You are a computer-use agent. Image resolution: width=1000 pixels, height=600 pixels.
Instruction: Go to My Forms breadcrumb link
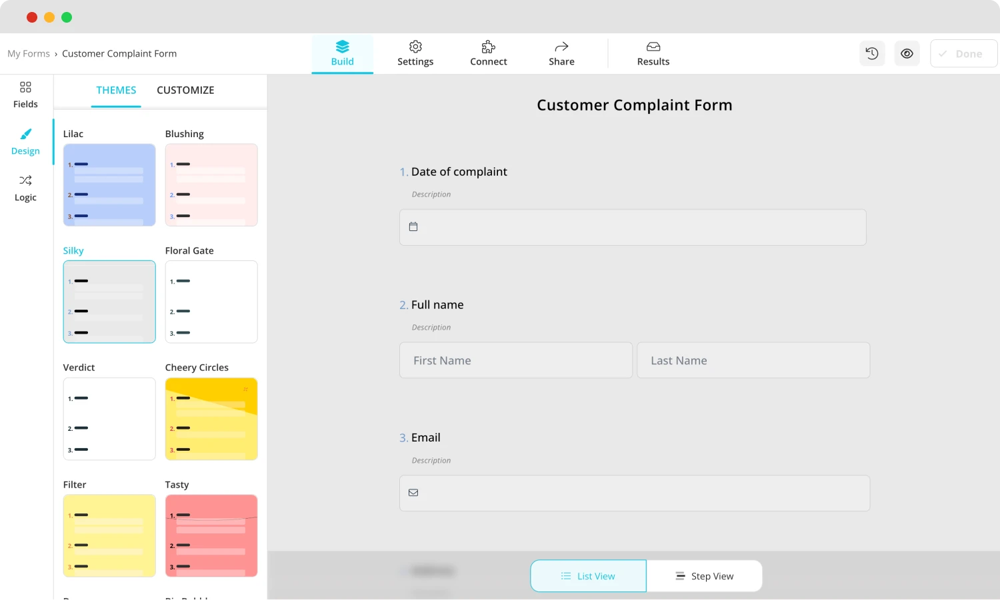click(x=28, y=54)
